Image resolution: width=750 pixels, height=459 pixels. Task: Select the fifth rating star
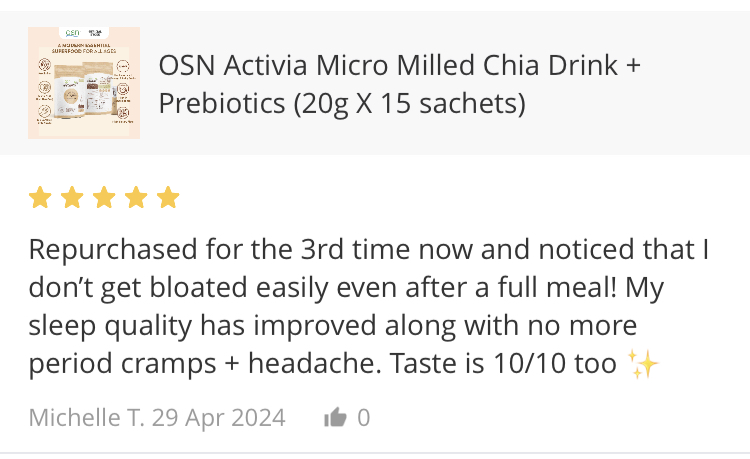click(x=168, y=197)
